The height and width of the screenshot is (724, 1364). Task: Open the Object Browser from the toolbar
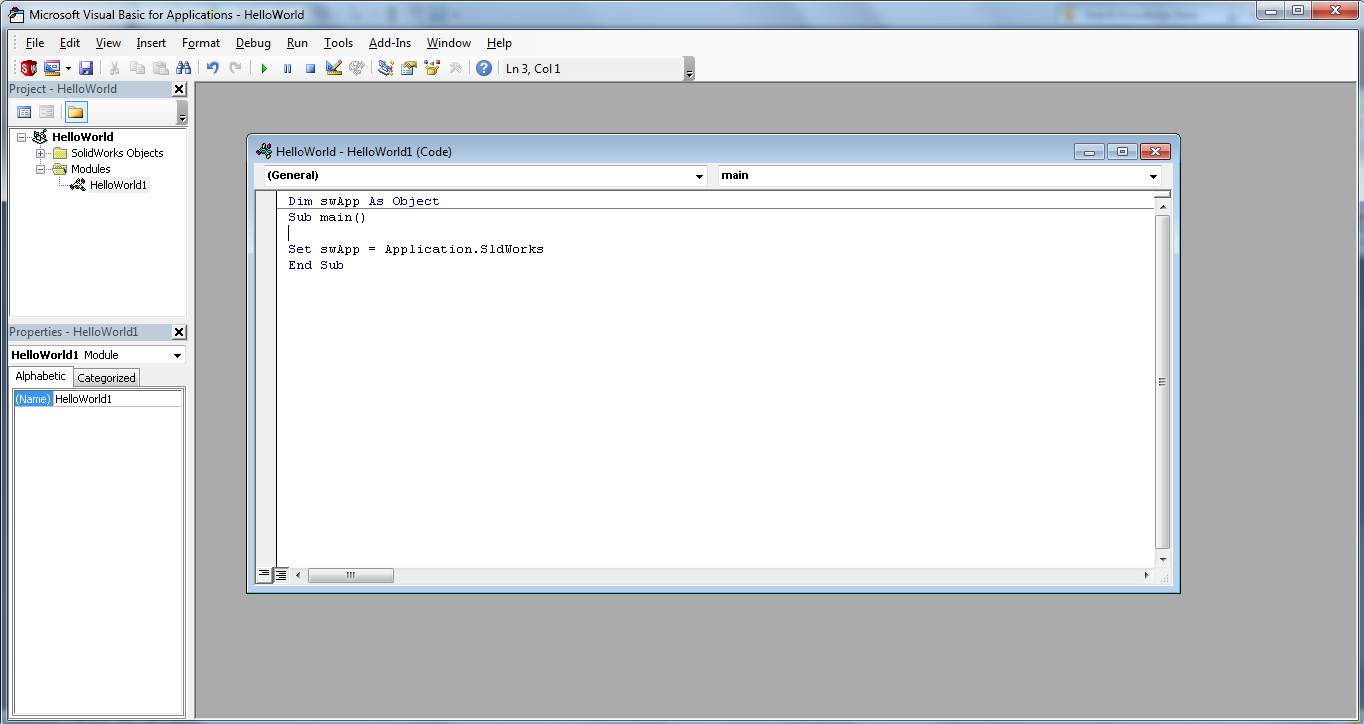click(x=430, y=67)
